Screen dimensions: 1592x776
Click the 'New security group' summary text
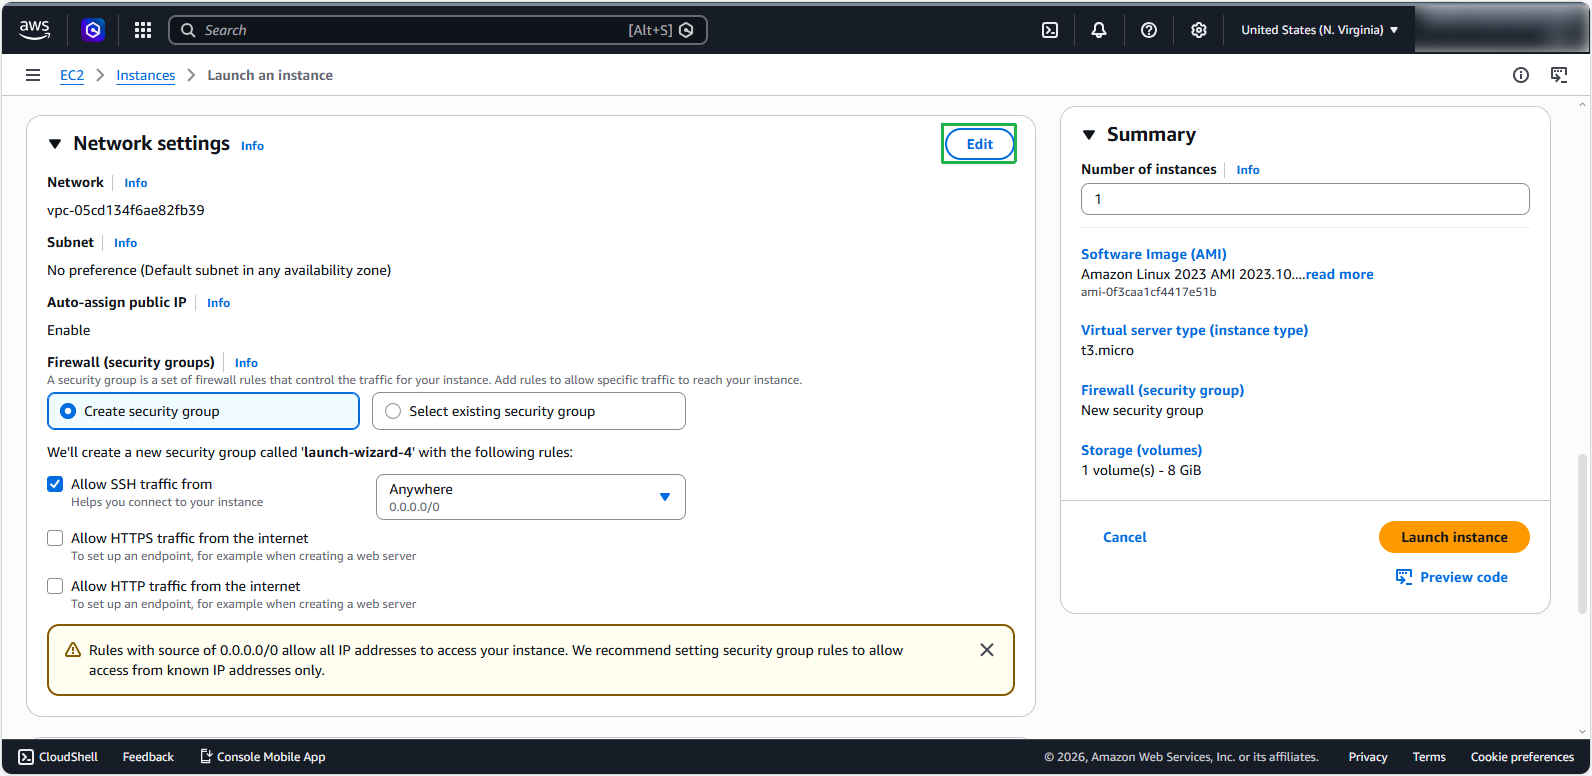1142,410
